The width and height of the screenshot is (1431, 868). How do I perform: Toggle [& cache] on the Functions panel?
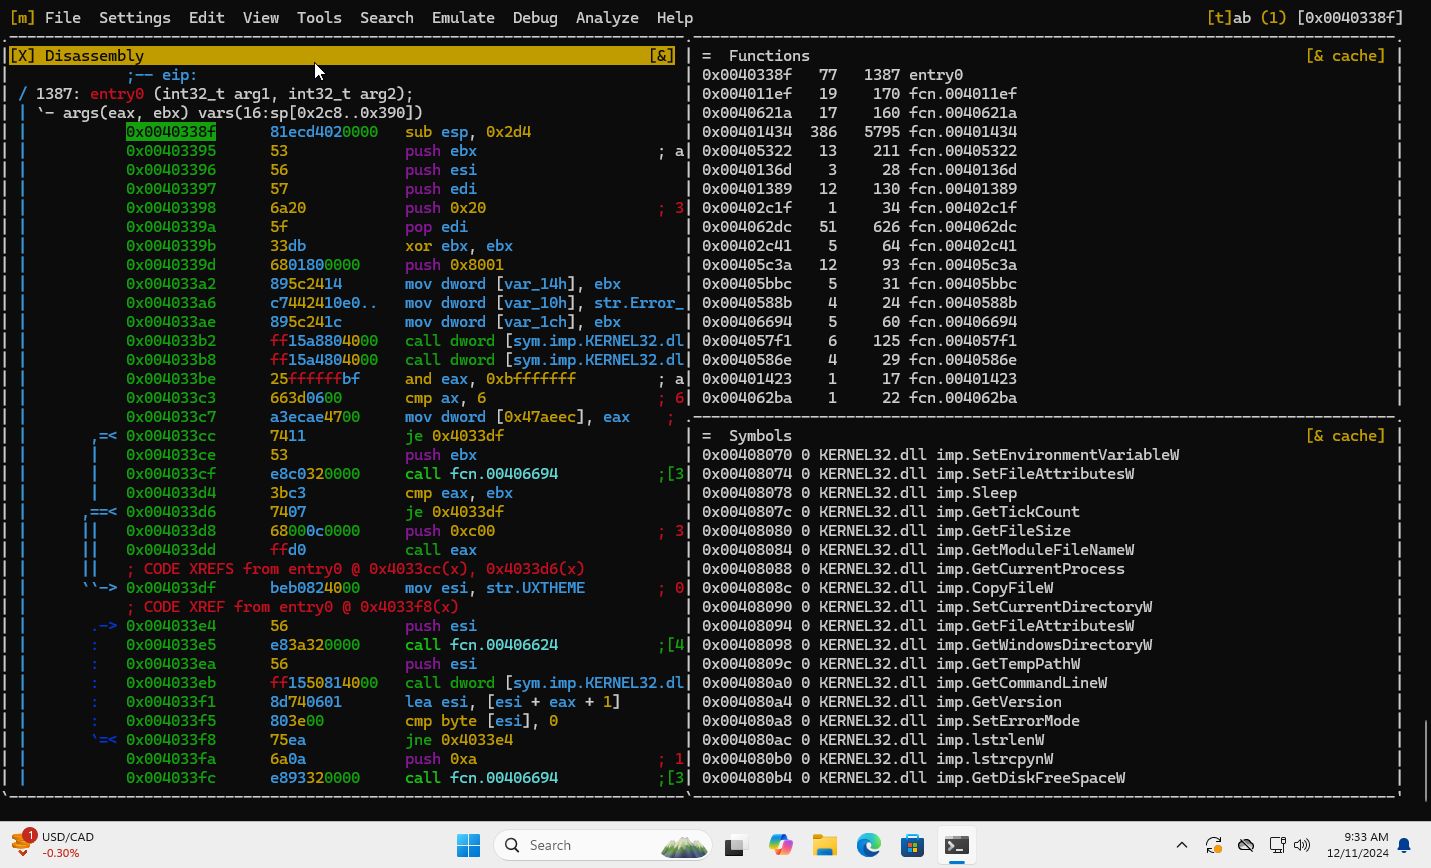pyautogui.click(x=1345, y=56)
